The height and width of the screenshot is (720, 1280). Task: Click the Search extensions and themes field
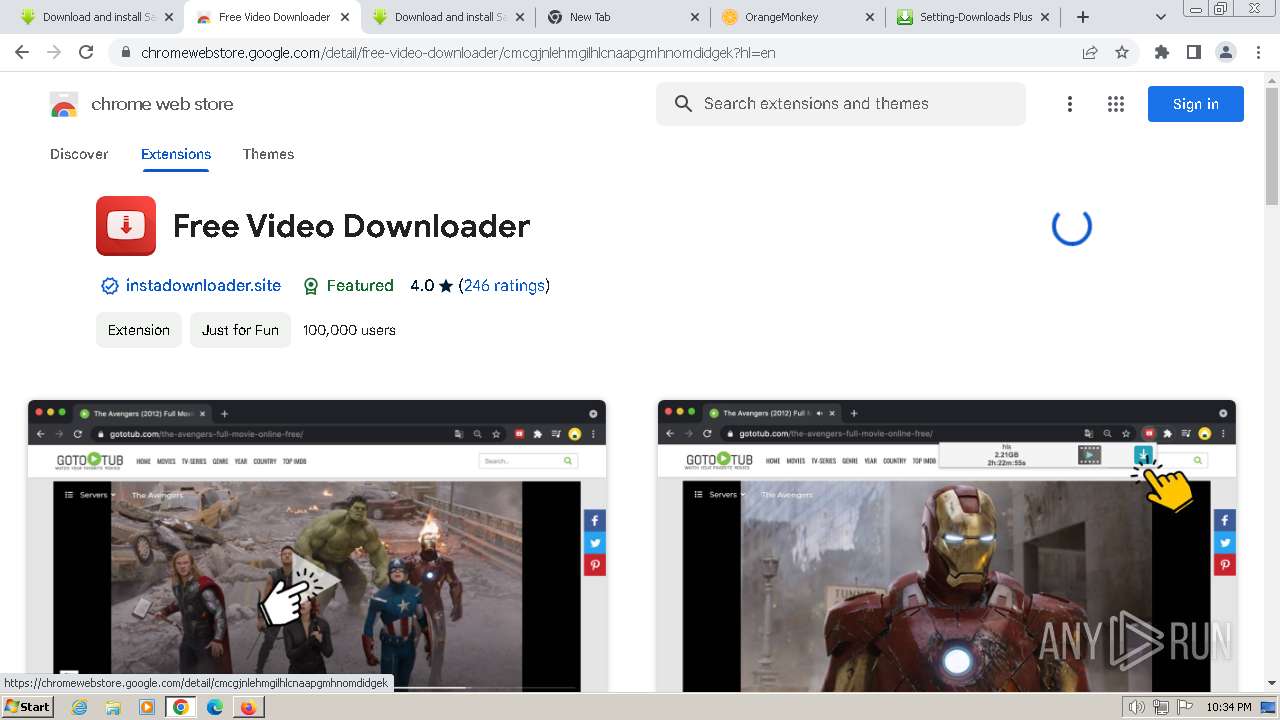[x=841, y=104]
